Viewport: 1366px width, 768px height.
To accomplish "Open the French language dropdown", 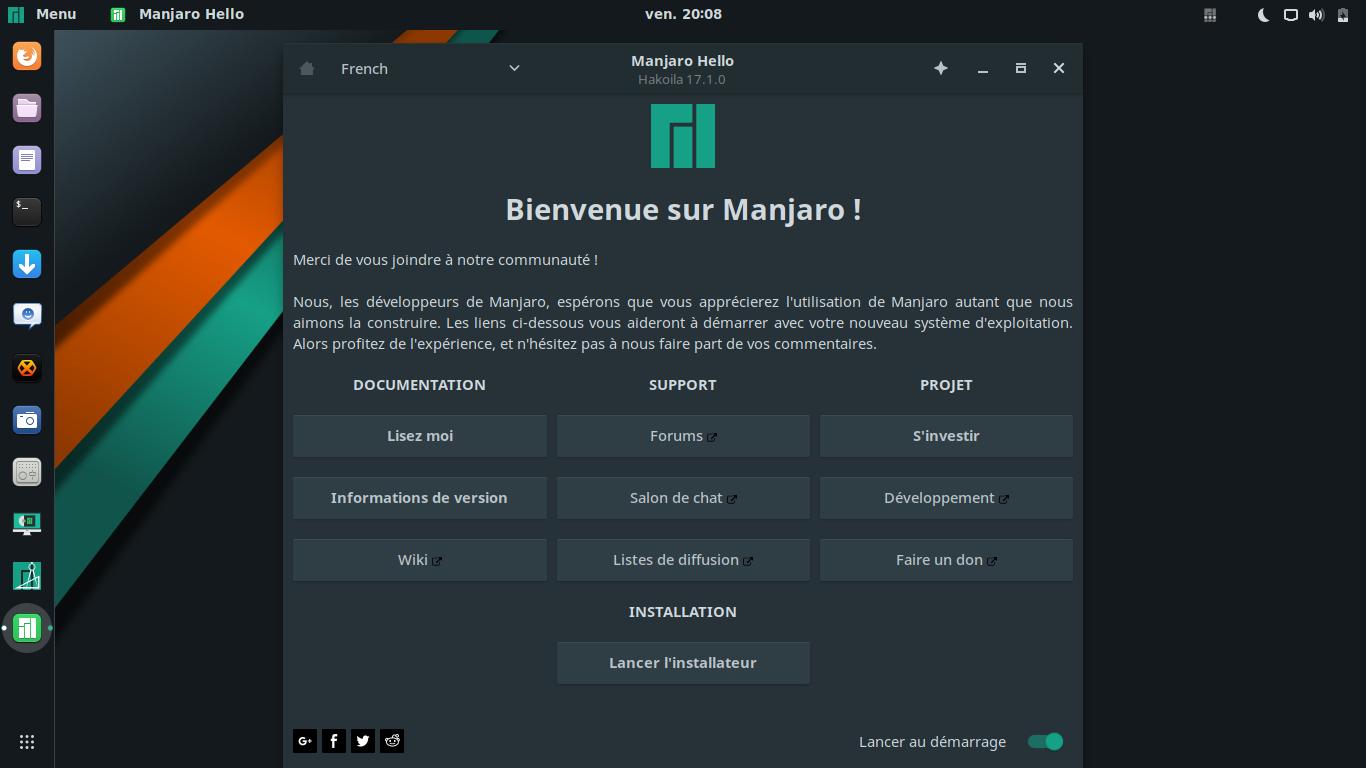I will pyautogui.click(x=430, y=69).
